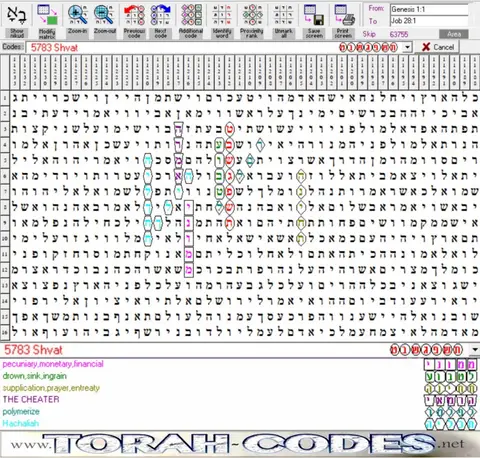This screenshot has height=458, width=480.
Task: Click the magenta Hebrew letters beside pecuniary entry
Action: click(451, 365)
